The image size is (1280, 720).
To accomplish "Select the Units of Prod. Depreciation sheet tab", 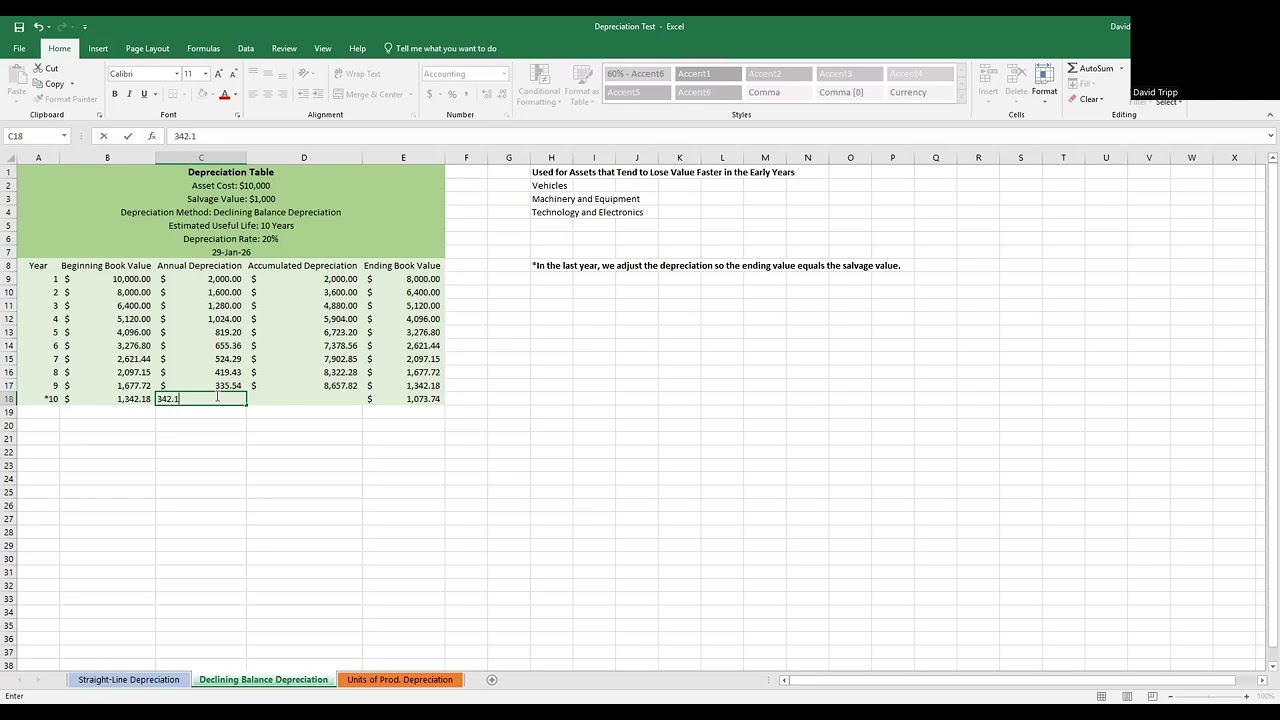I will [x=400, y=680].
